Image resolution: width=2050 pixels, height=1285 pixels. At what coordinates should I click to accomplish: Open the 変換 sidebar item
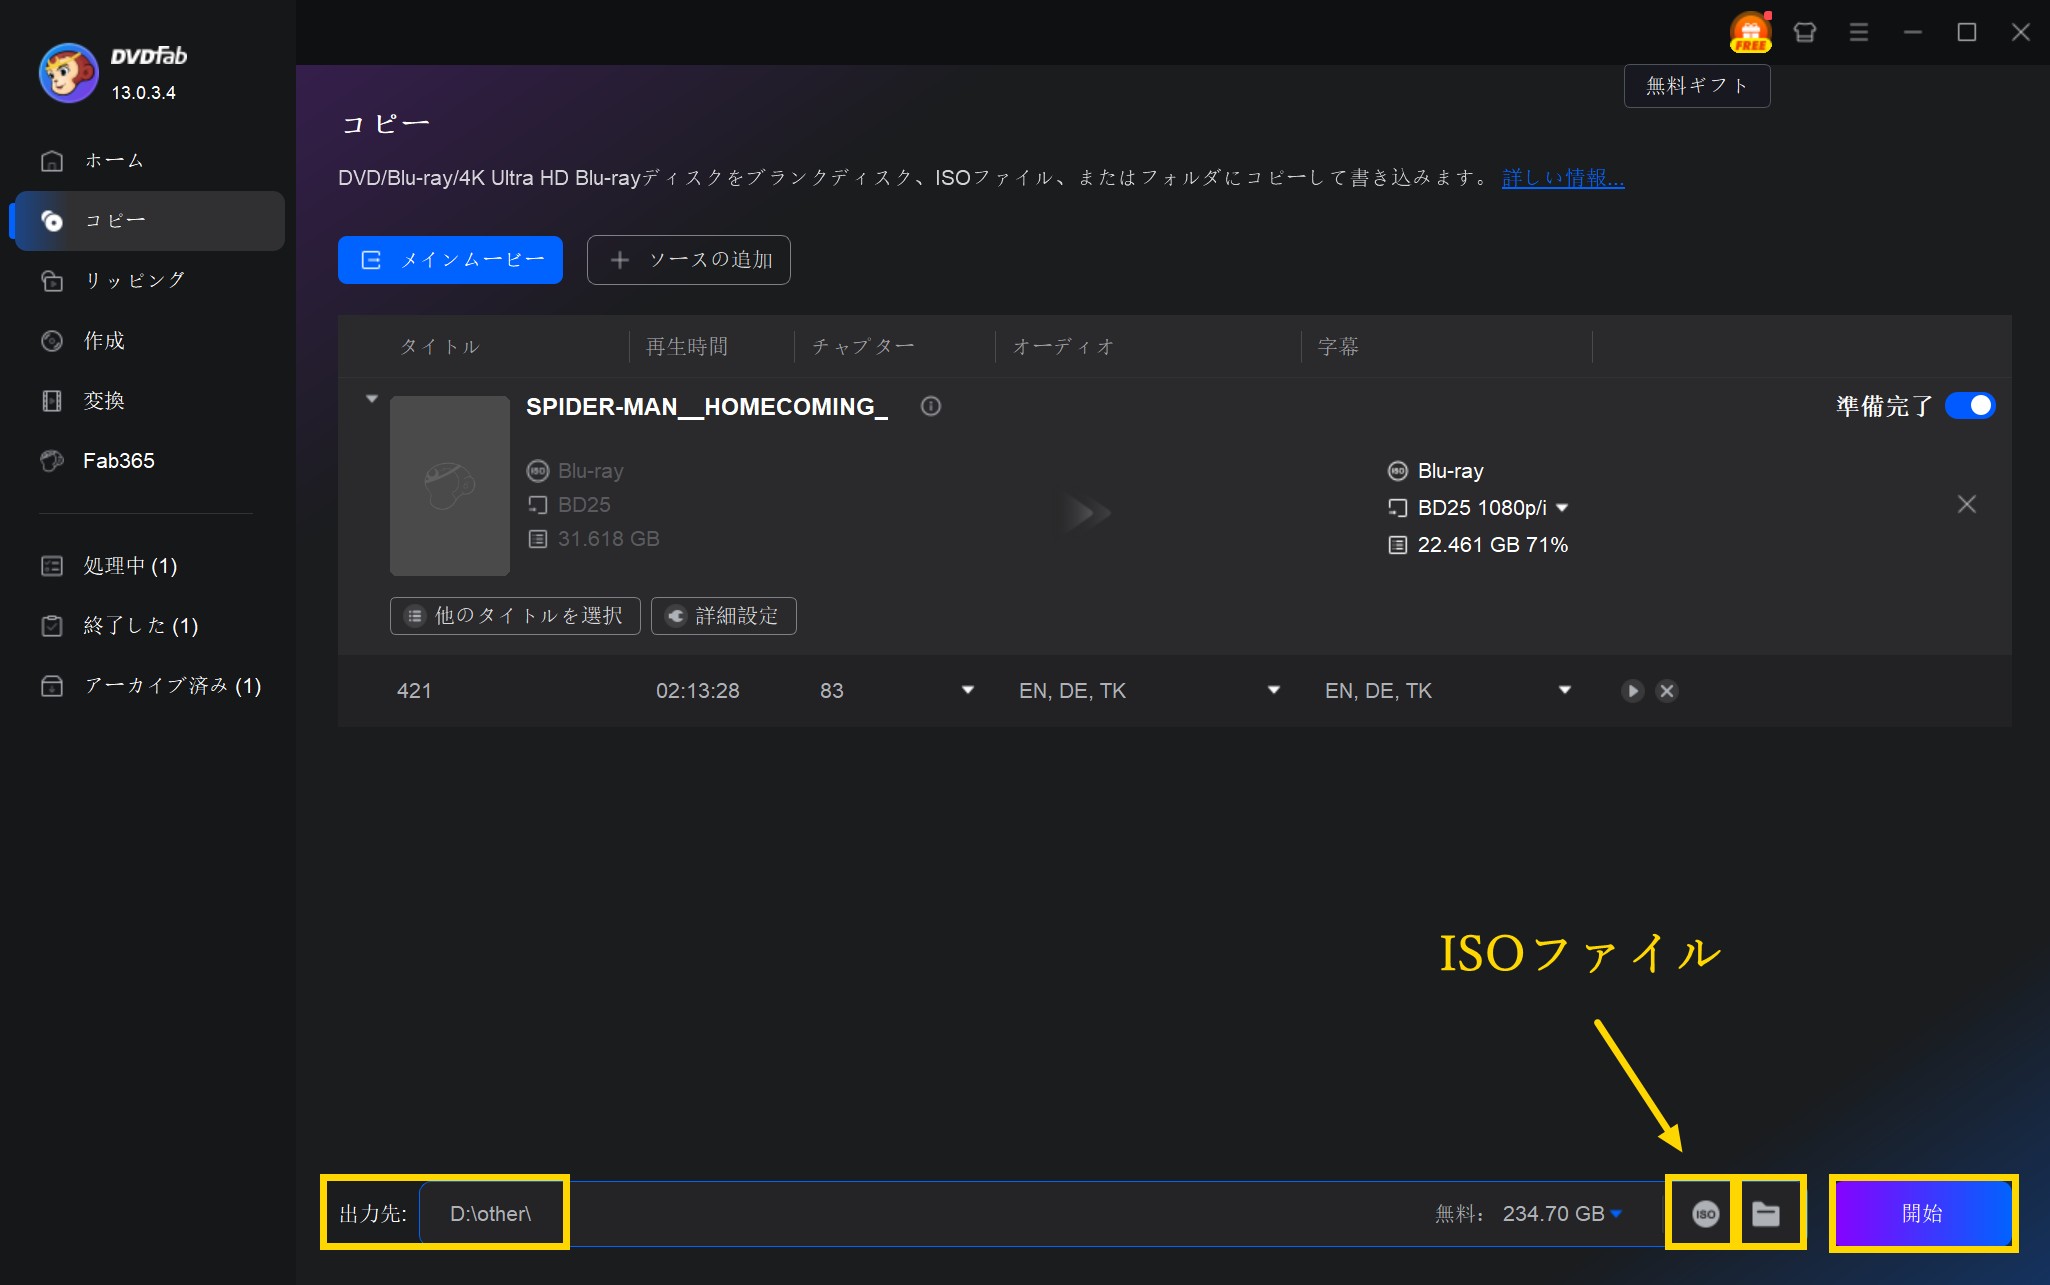point(150,401)
